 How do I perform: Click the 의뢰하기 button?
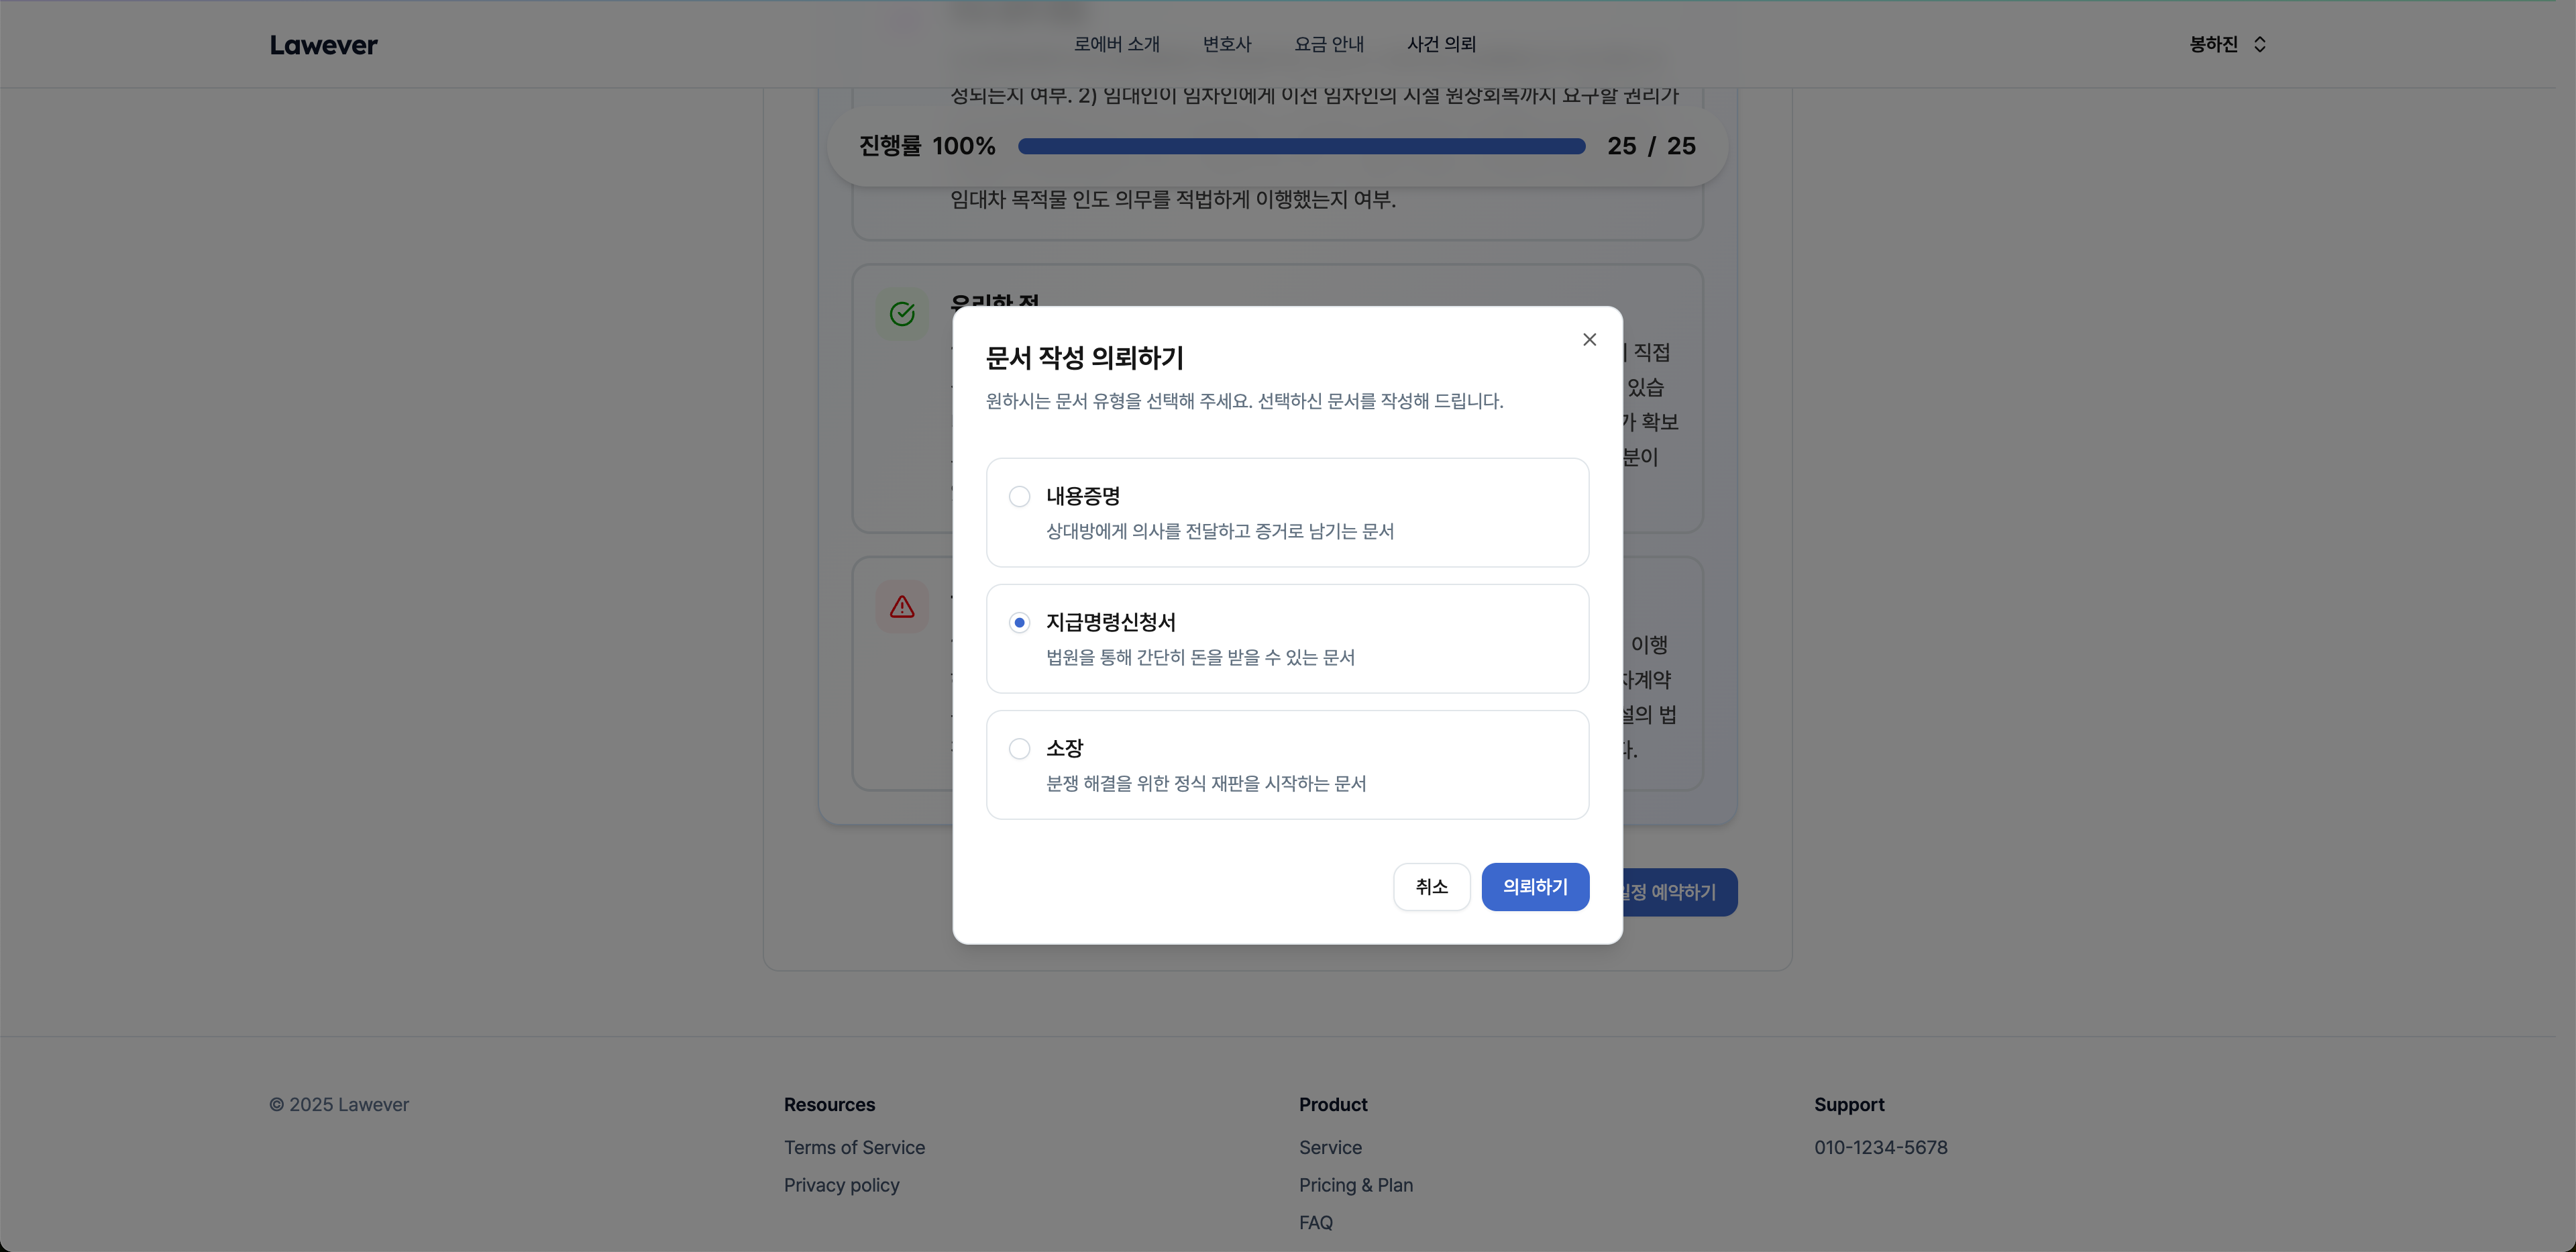click(1535, 887)
